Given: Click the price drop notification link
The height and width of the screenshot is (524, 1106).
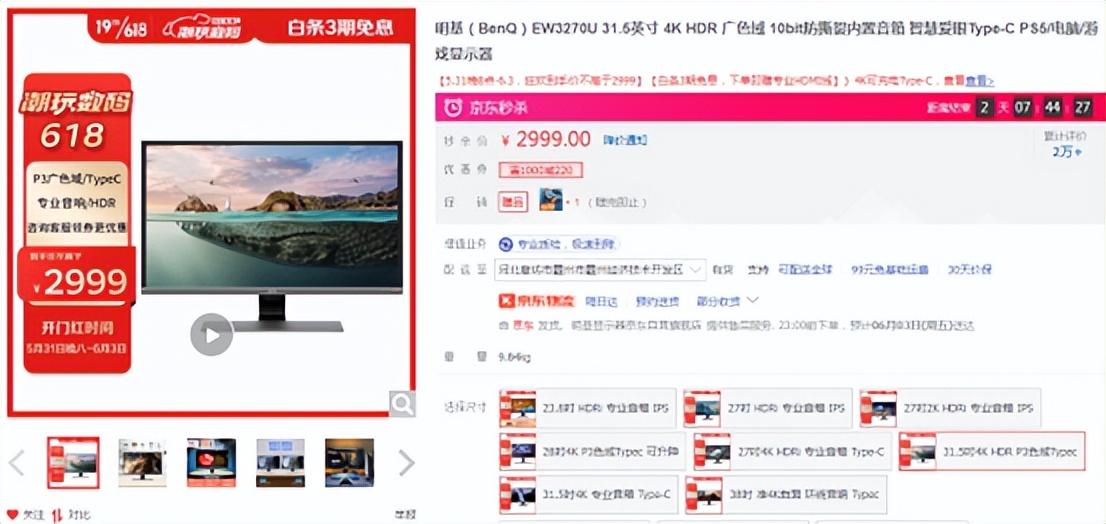Looking at the screenshot, I should 625,140.
